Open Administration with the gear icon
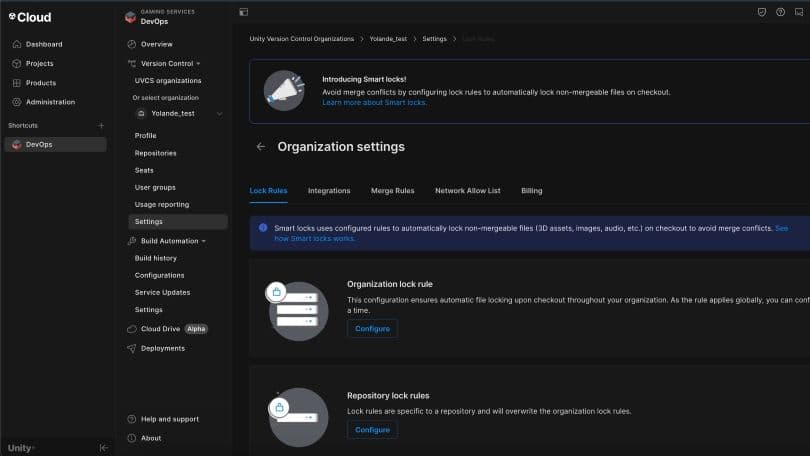 point(49,102)
